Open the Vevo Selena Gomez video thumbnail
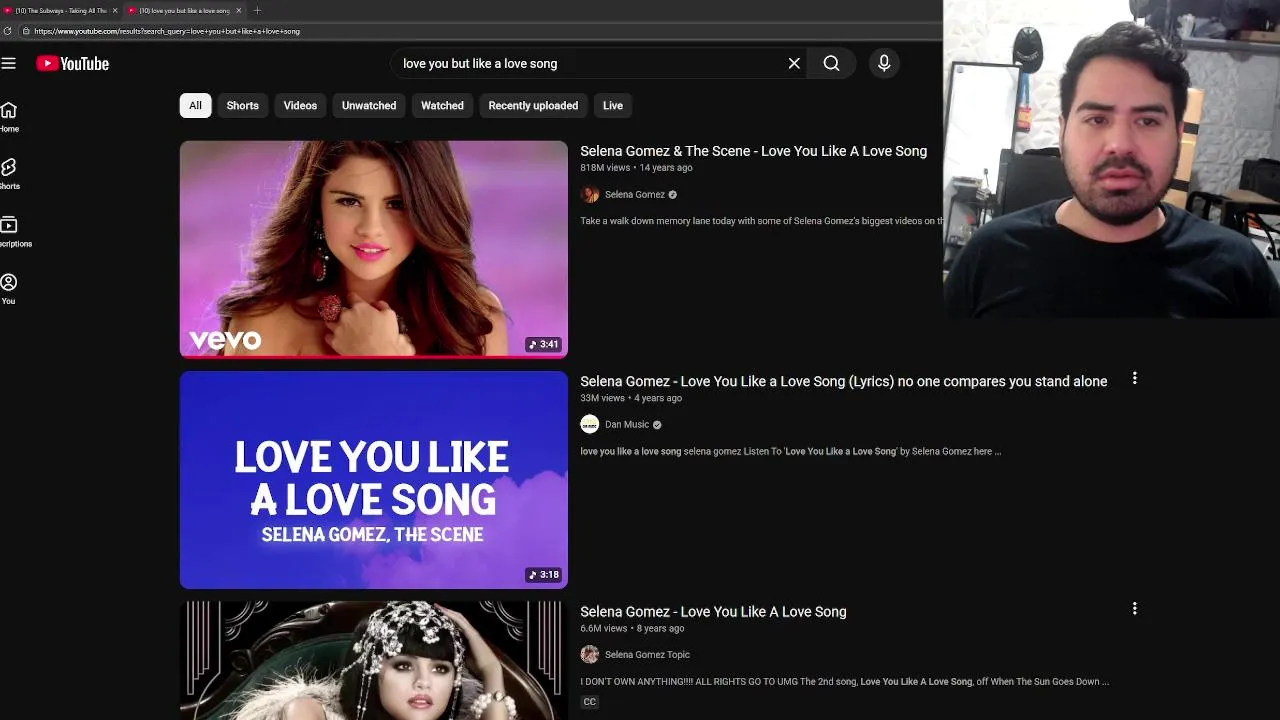Screen dimensions: 1280x720 pos(374,249)
